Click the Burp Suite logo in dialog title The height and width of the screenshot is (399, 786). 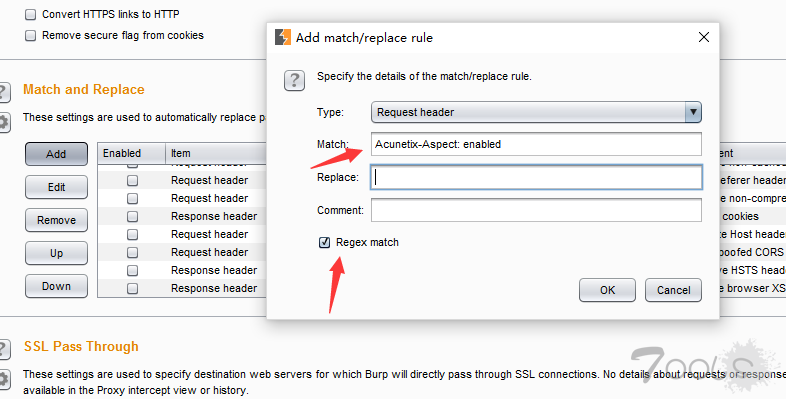[283, 37]
